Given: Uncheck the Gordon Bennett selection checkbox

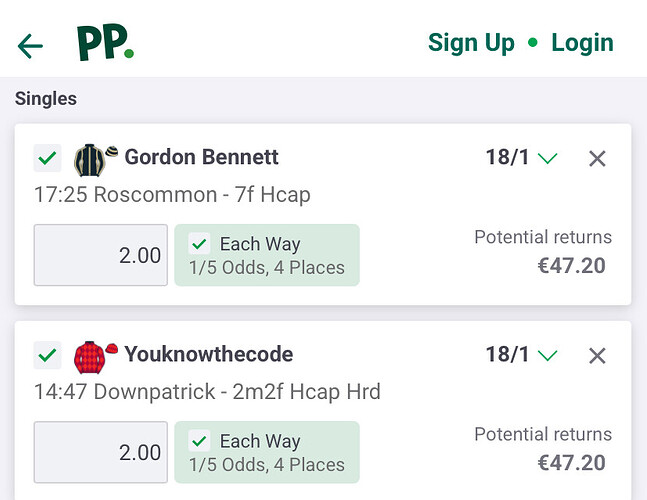Looking at the screenshot, I should tap(47, 158).
